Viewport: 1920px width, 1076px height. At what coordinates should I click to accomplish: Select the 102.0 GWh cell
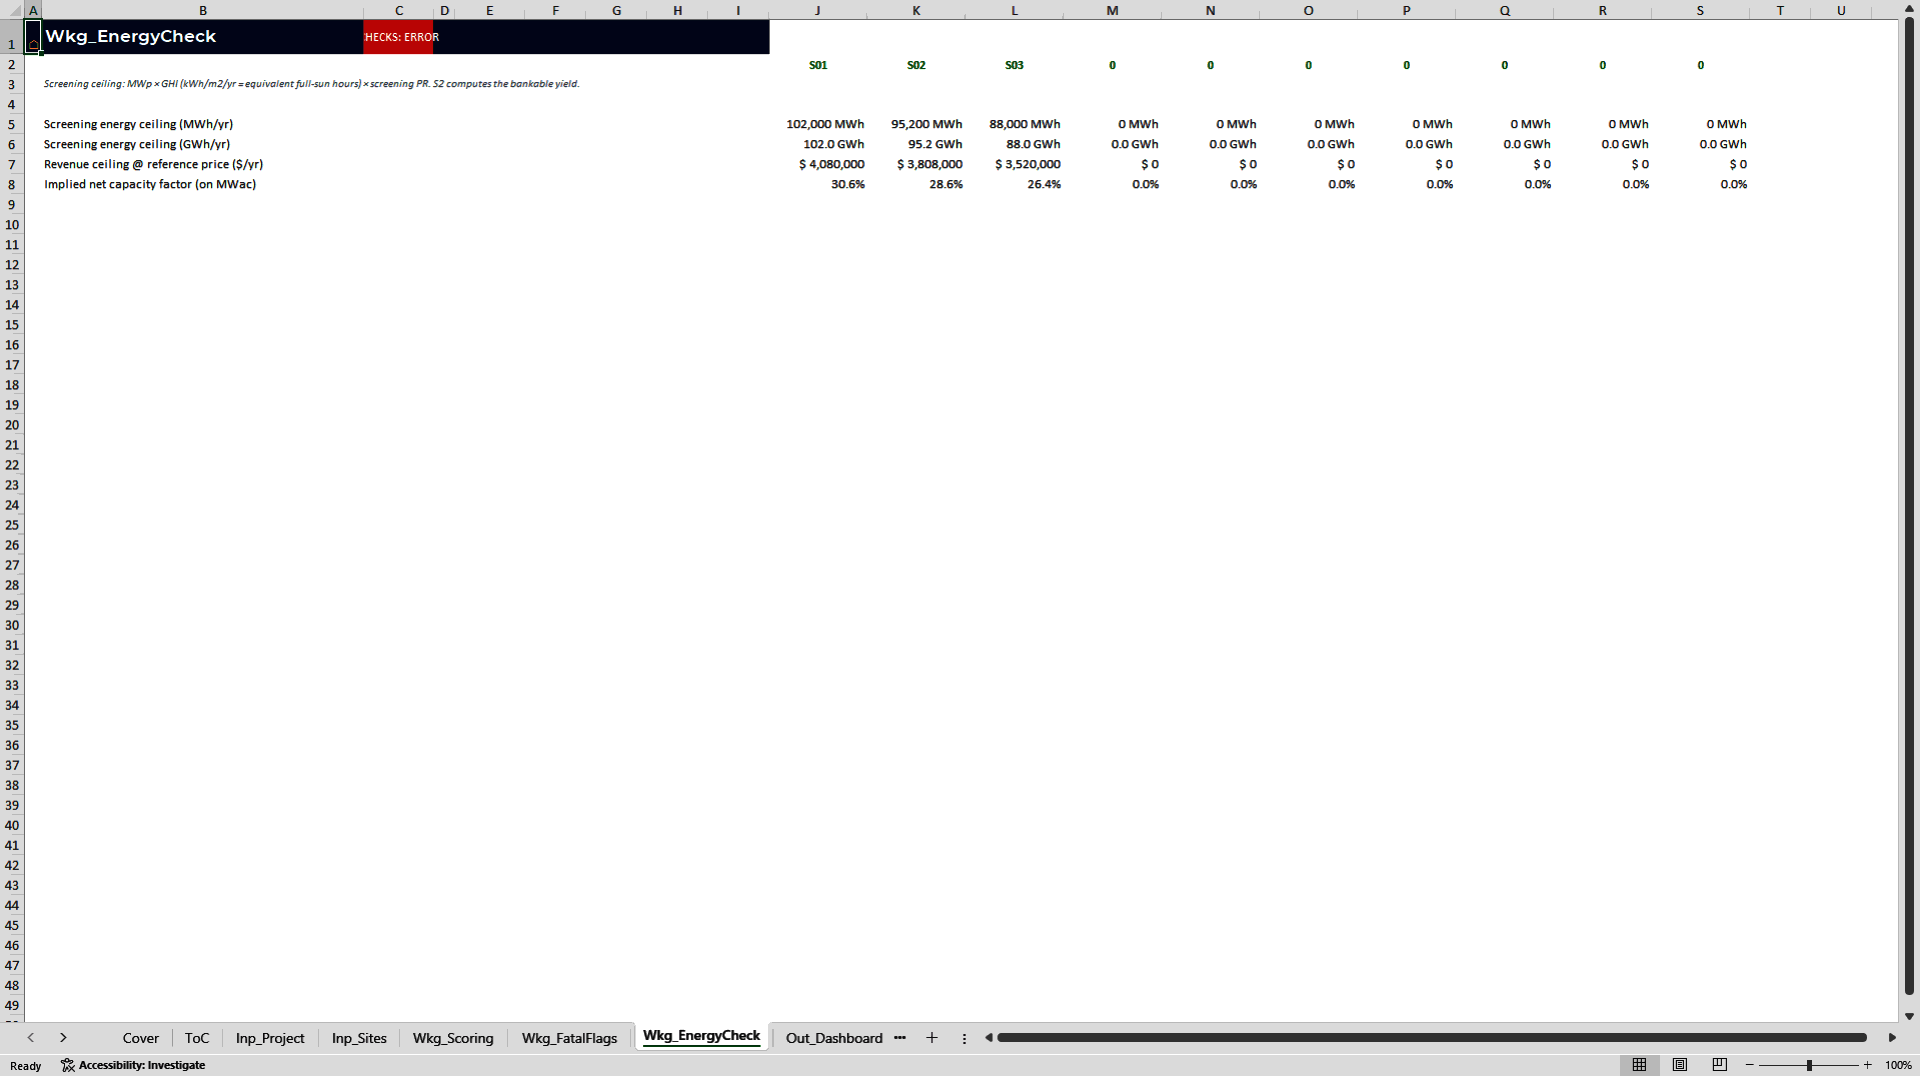pos(818,144)
